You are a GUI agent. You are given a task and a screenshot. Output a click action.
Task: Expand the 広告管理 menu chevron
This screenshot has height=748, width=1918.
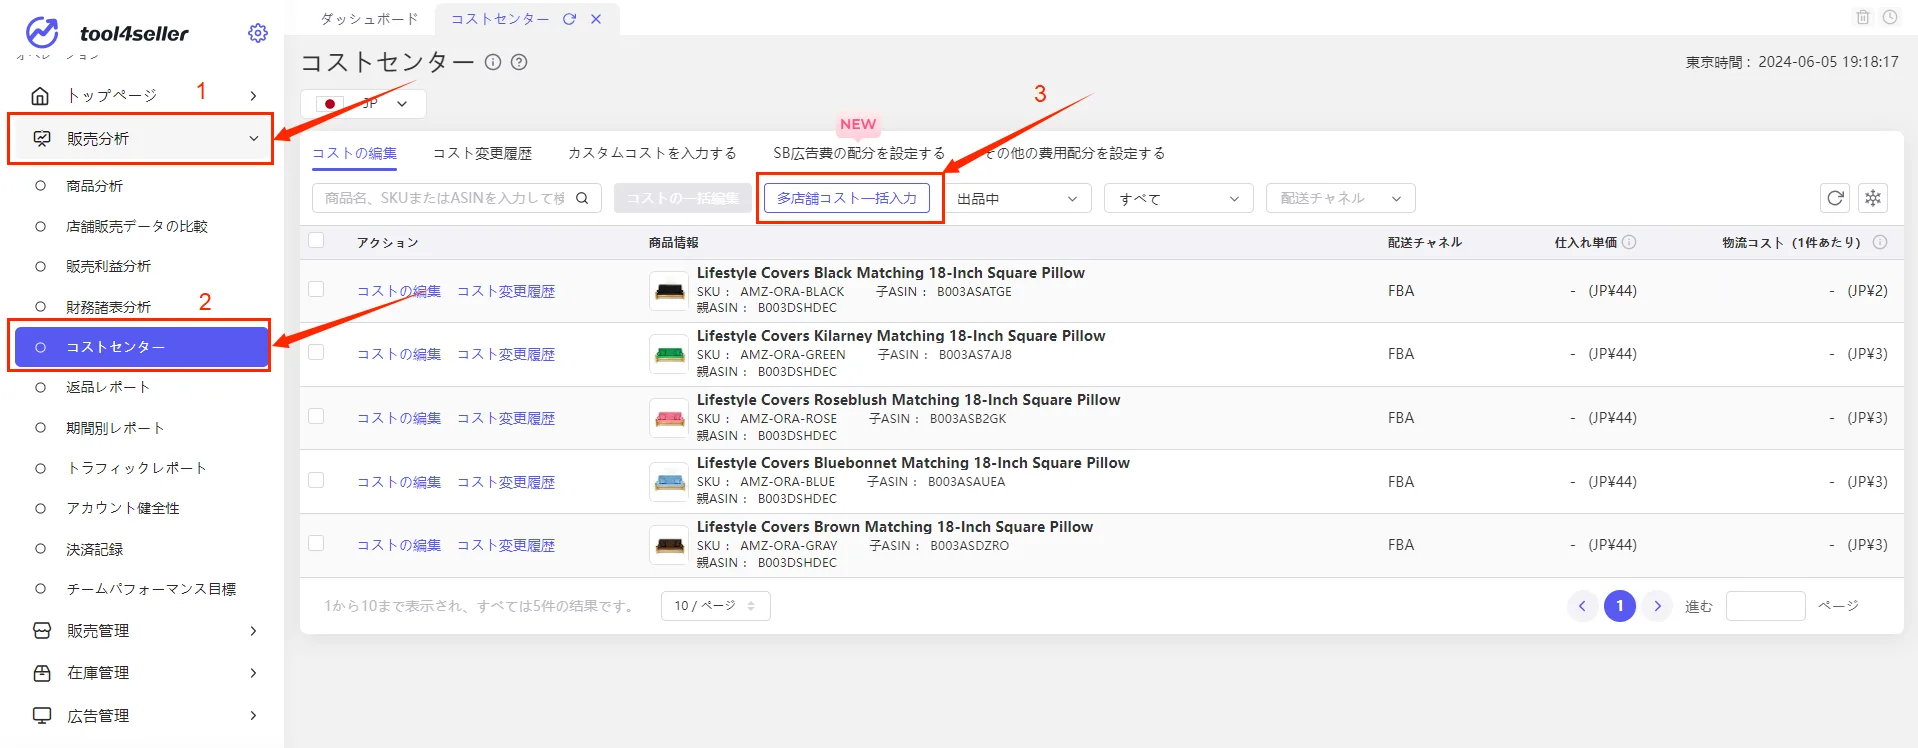click(x=254, y=716)
